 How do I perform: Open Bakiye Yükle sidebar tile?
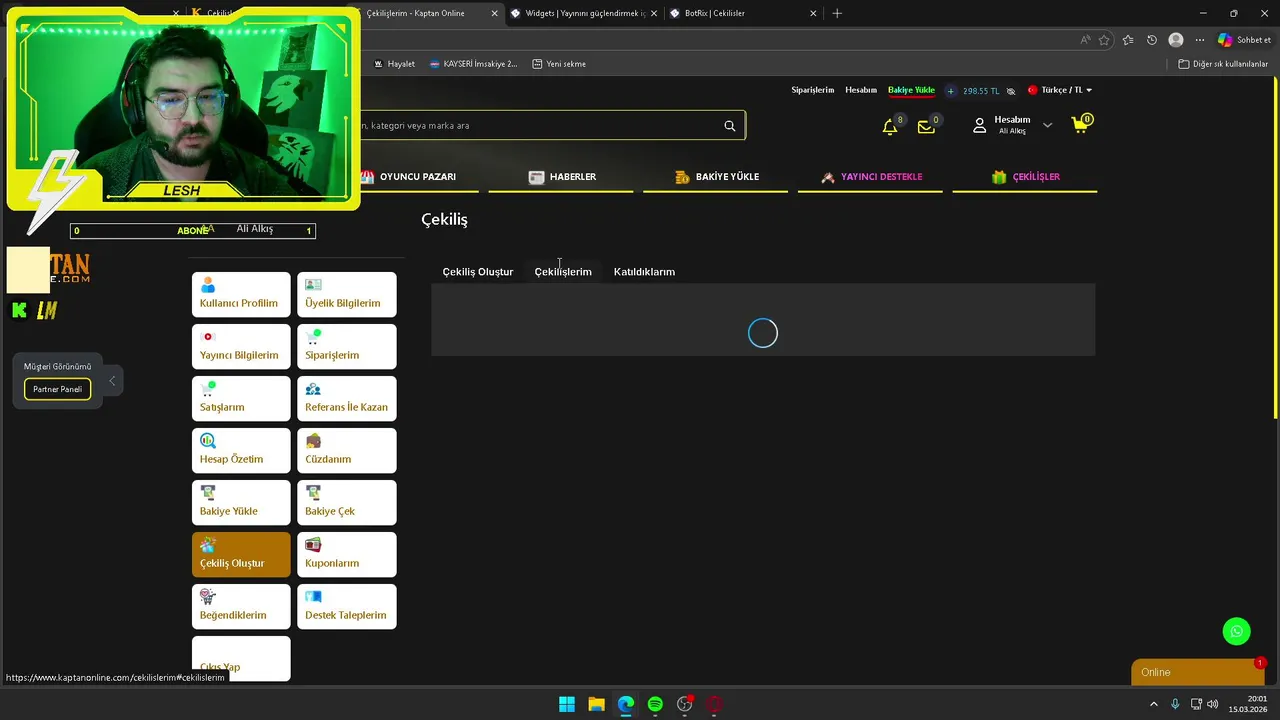pyautogui.click(x=241, y=503)
